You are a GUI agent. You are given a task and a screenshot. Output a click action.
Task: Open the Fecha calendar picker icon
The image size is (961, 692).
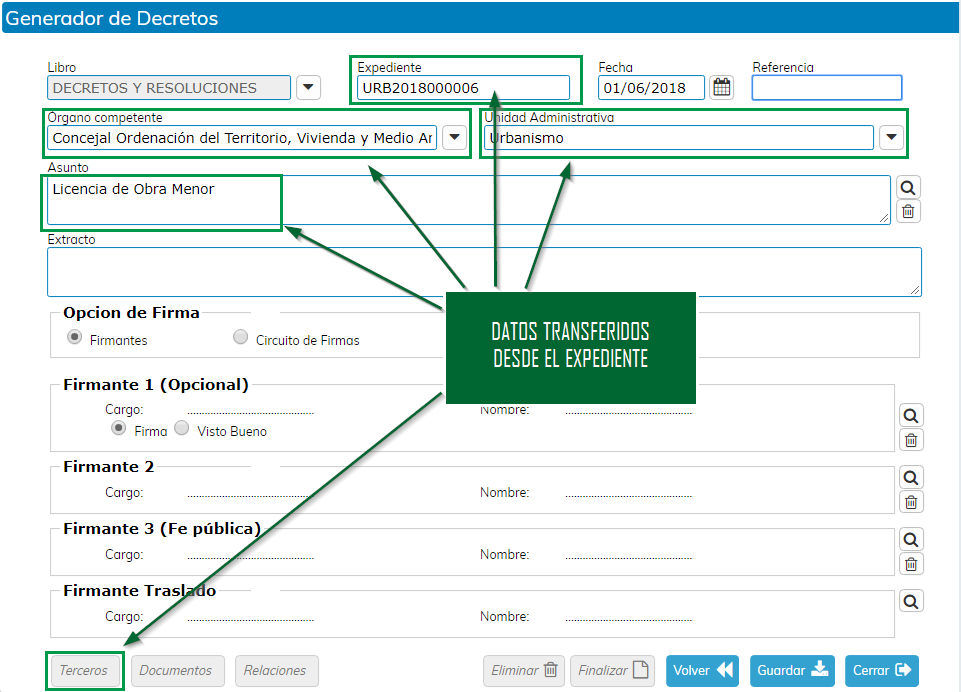tap(721, 88)
